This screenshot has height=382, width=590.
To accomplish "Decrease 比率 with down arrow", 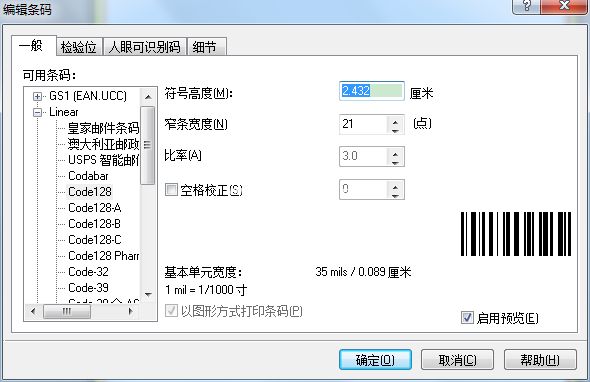I will click(395, 162).
